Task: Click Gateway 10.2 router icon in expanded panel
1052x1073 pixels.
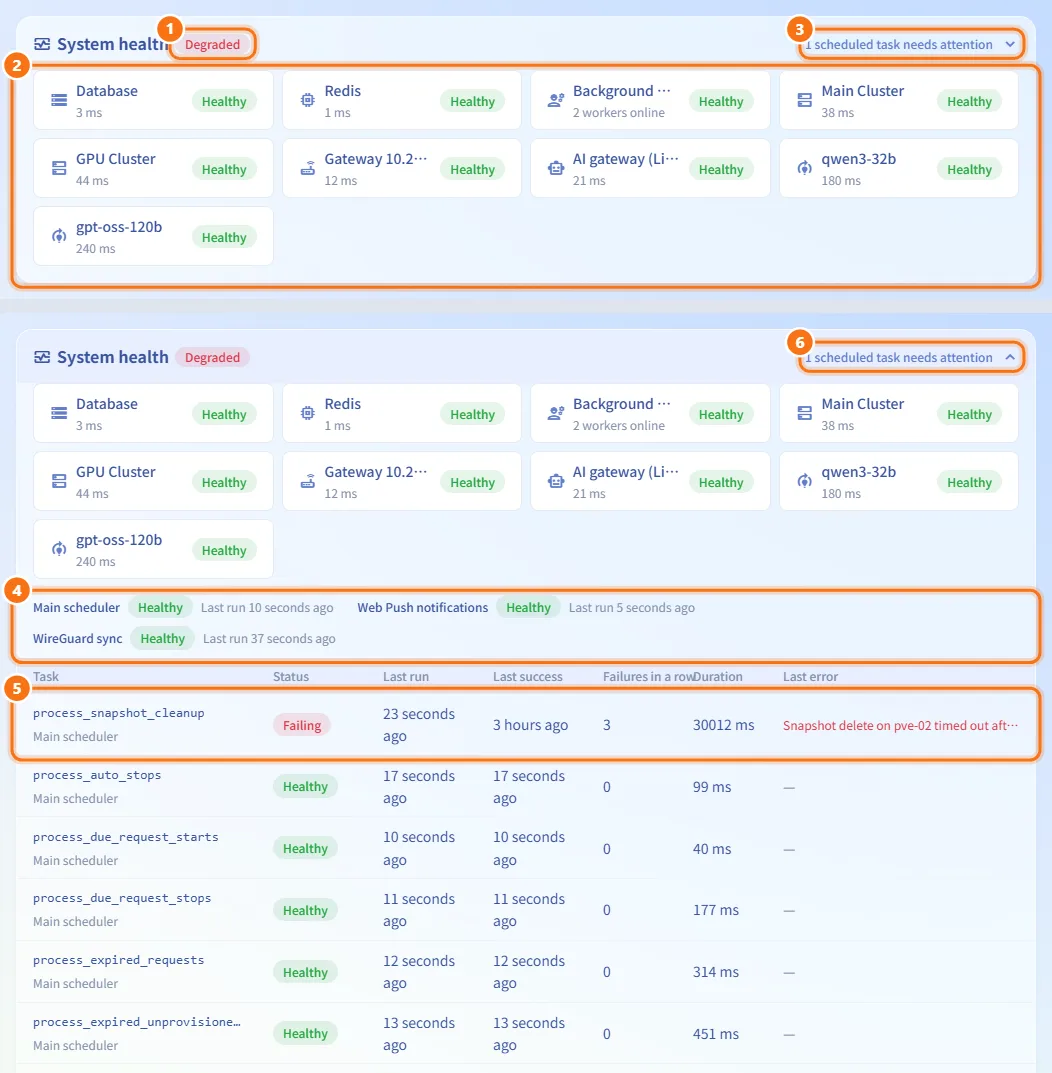Action: point(308,482)
